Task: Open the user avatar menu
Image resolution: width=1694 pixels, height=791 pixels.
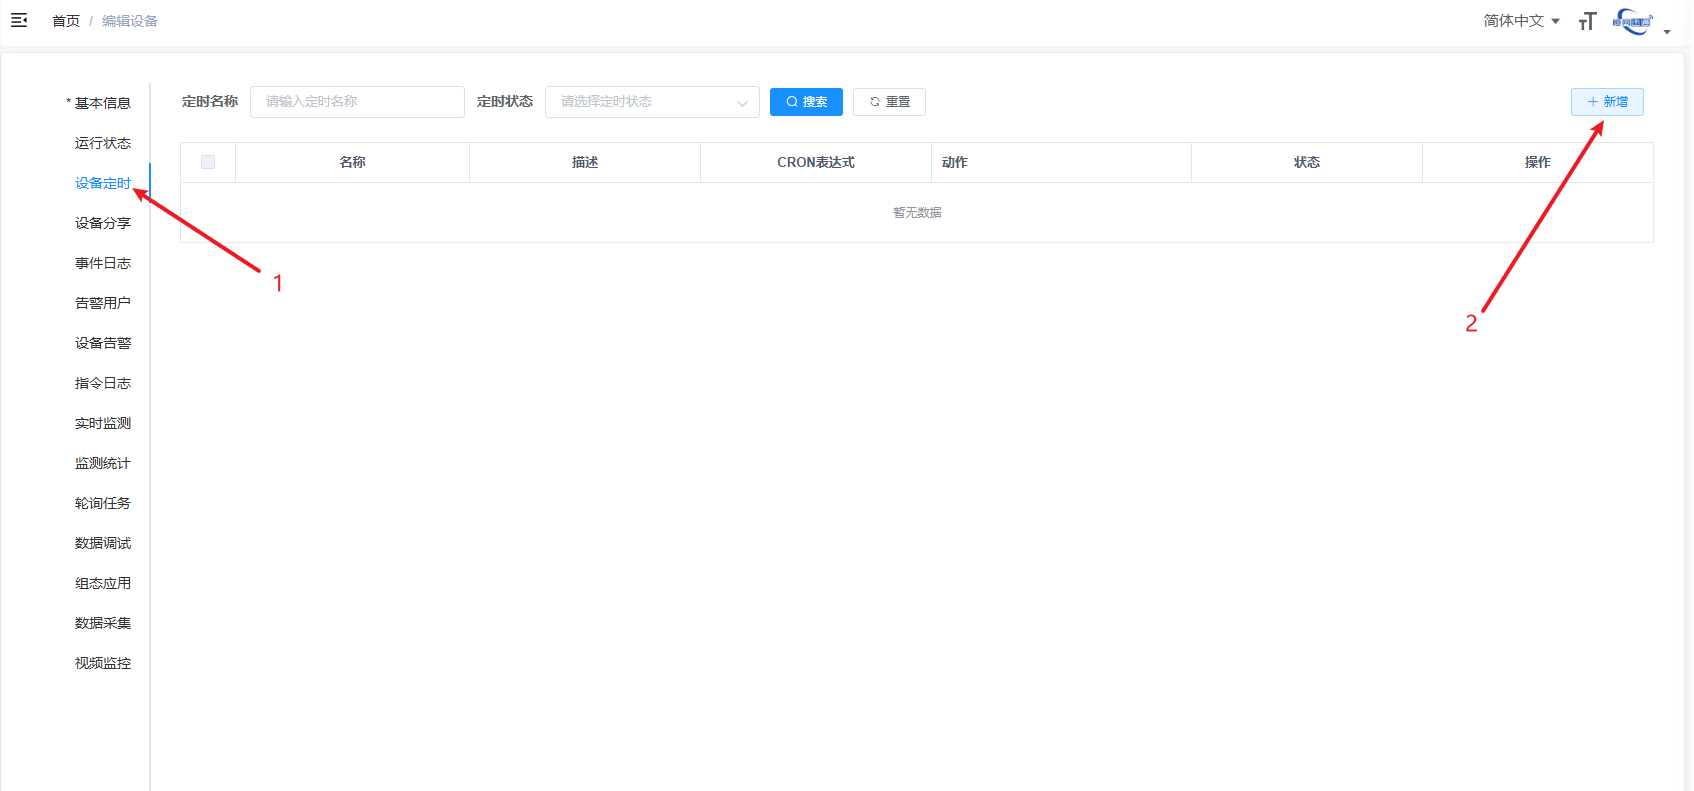Action: pyautogui.click(x=1632, y=21)
